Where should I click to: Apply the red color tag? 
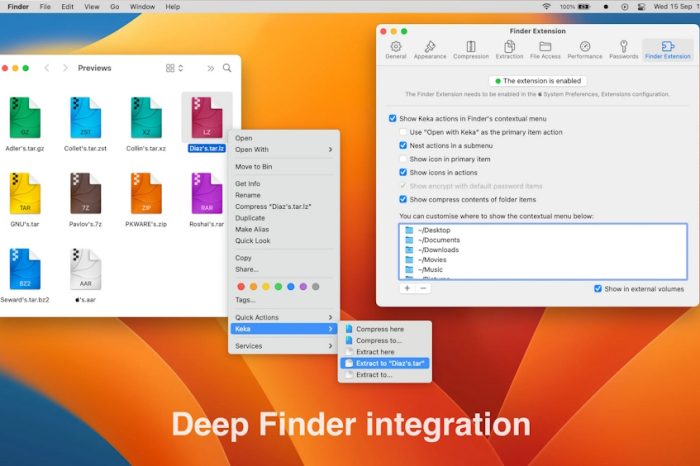click(x=240, y=286)
